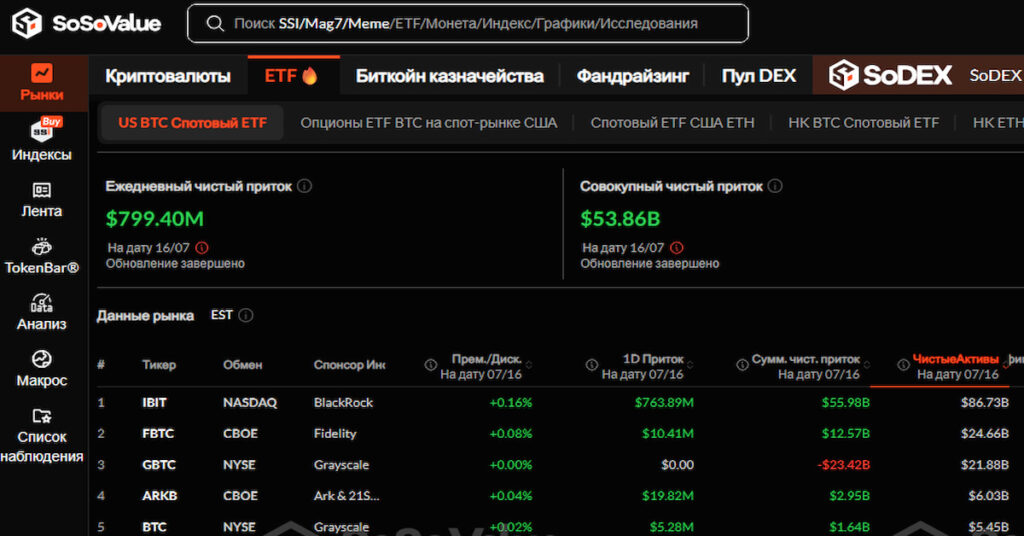Switch to the Фандрайзинг tab
Viewport: 1024px width, 536px height.
point(632,76)
